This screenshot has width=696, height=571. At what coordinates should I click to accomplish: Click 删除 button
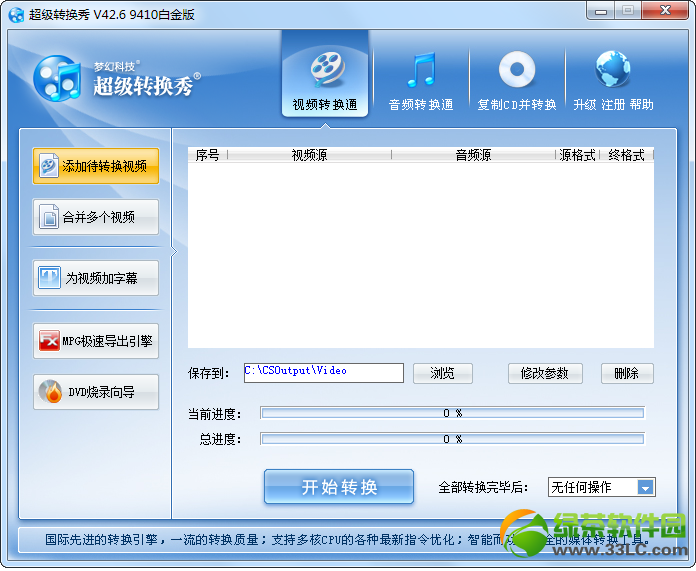627,373
